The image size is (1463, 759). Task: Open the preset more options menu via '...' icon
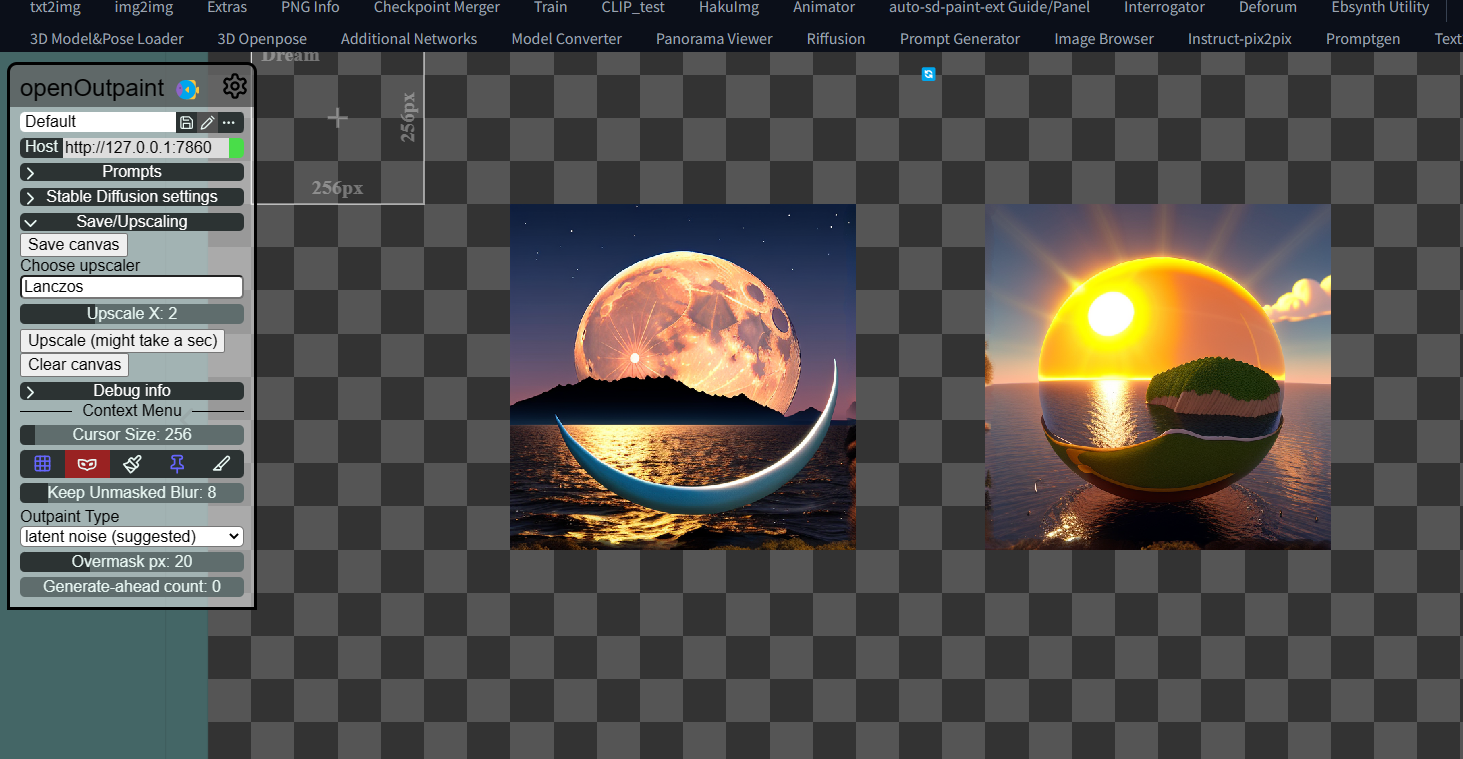coord(228,121)
